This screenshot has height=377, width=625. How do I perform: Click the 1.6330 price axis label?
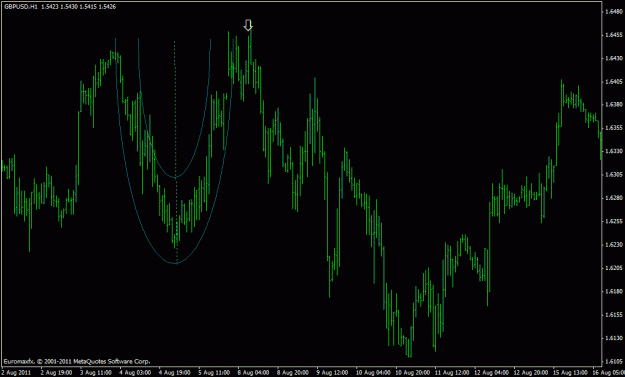tap(614, 151)
